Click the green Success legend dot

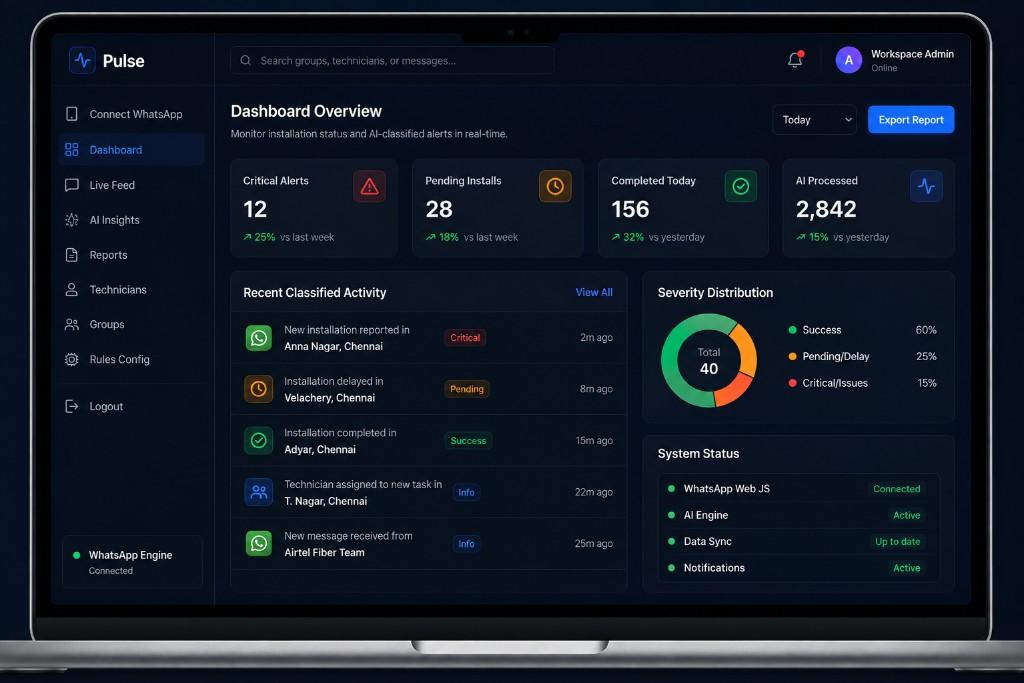pyautogui.click(x=792, y=330)
